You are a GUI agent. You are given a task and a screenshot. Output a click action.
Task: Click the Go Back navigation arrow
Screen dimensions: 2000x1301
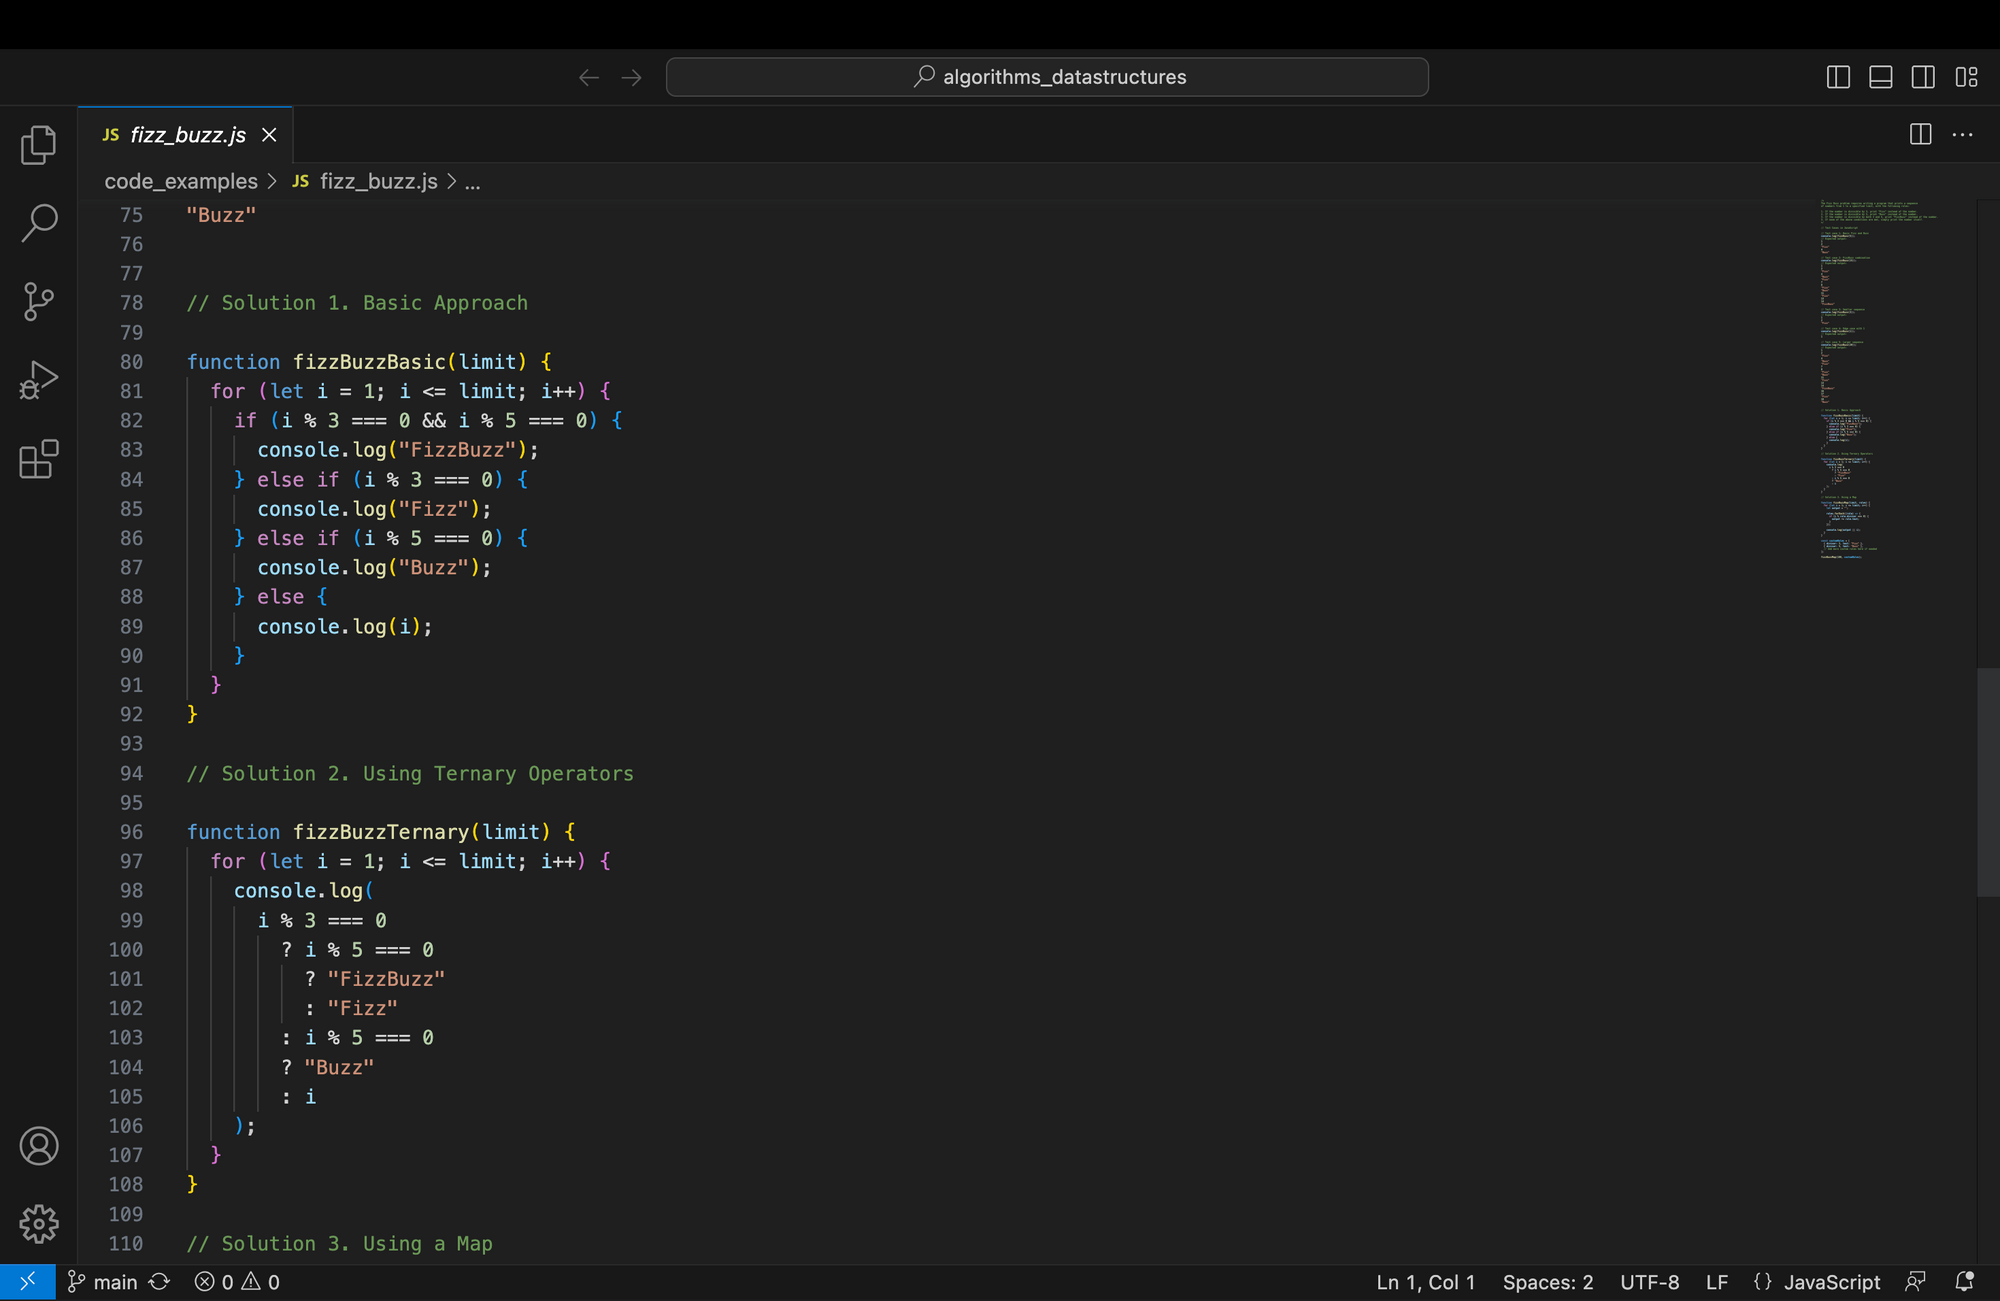pyautogui.click(x=588, y=76)
